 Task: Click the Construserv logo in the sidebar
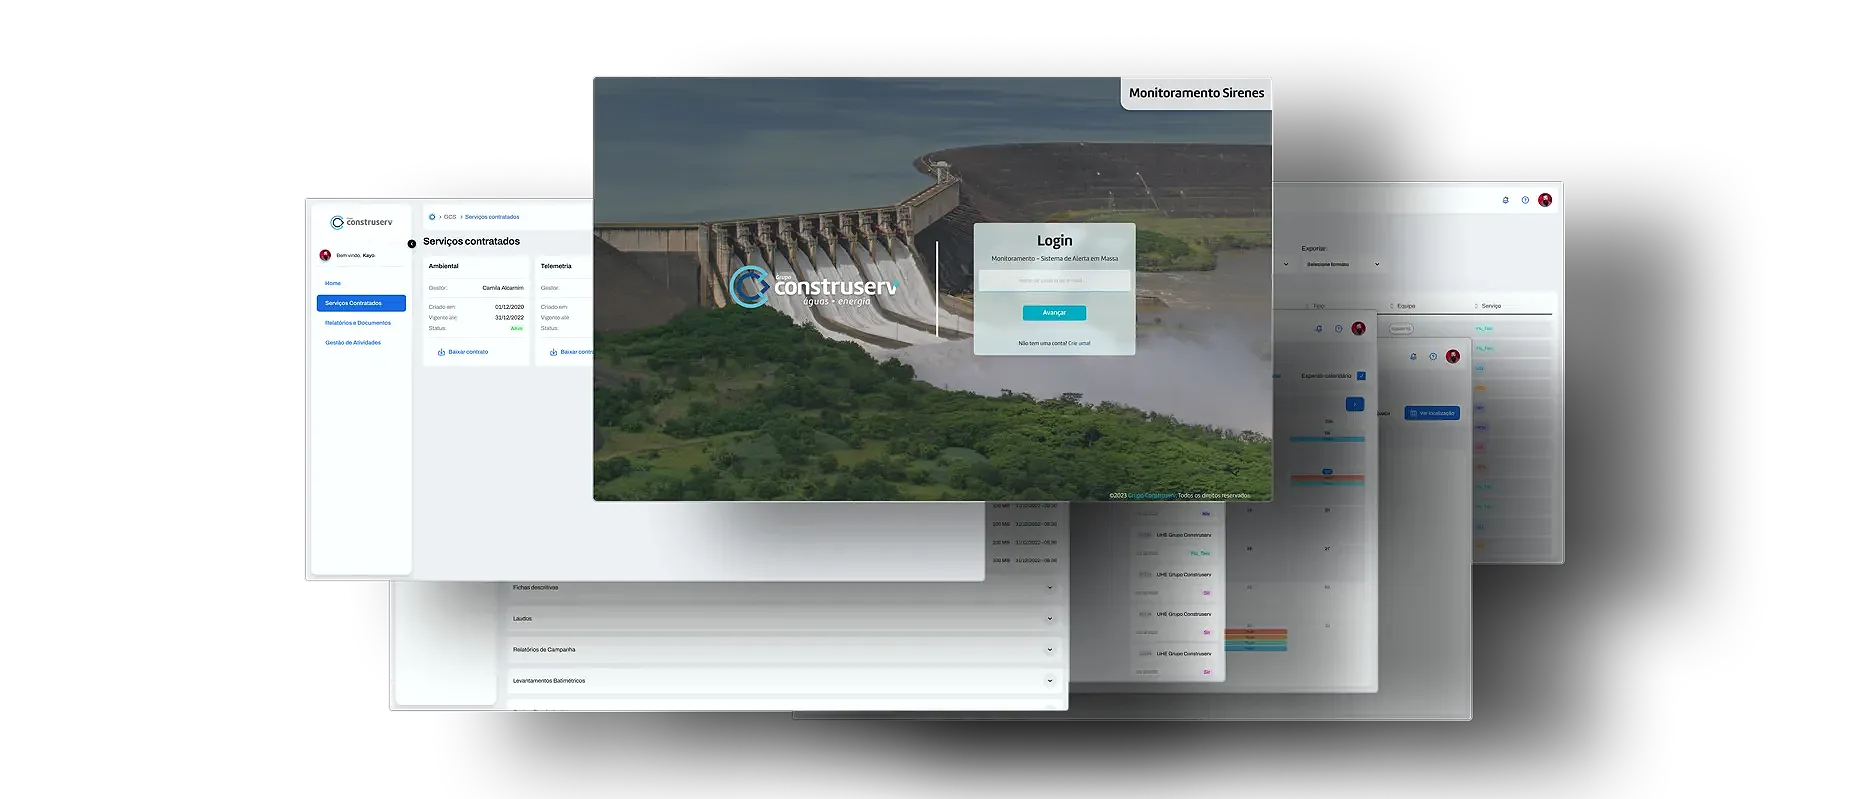(x=361, y=222)
